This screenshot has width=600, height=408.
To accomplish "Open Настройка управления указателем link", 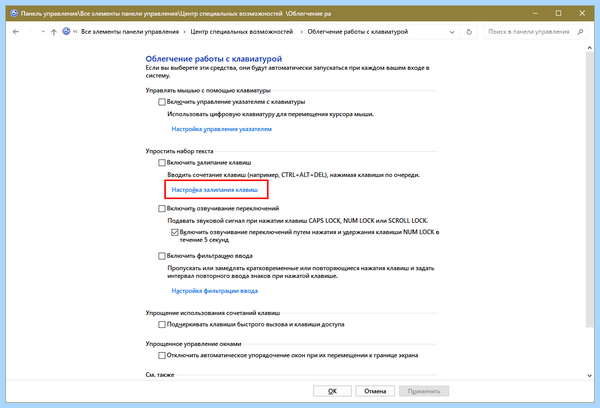I will [222, 129].
